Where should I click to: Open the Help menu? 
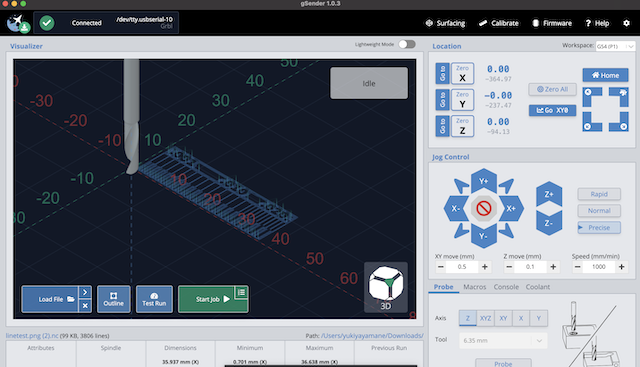pyautogui.click(x=597, y=23)
